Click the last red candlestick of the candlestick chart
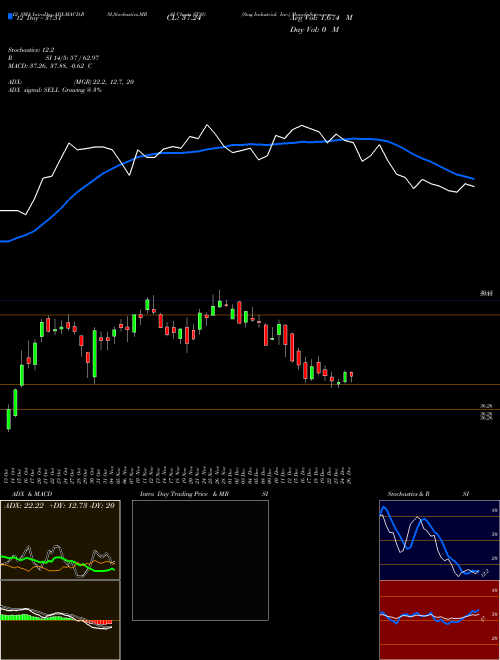Image resolution: width=500 pixels, height=660 pixels. pyautogui.click(x=351, y=375)
